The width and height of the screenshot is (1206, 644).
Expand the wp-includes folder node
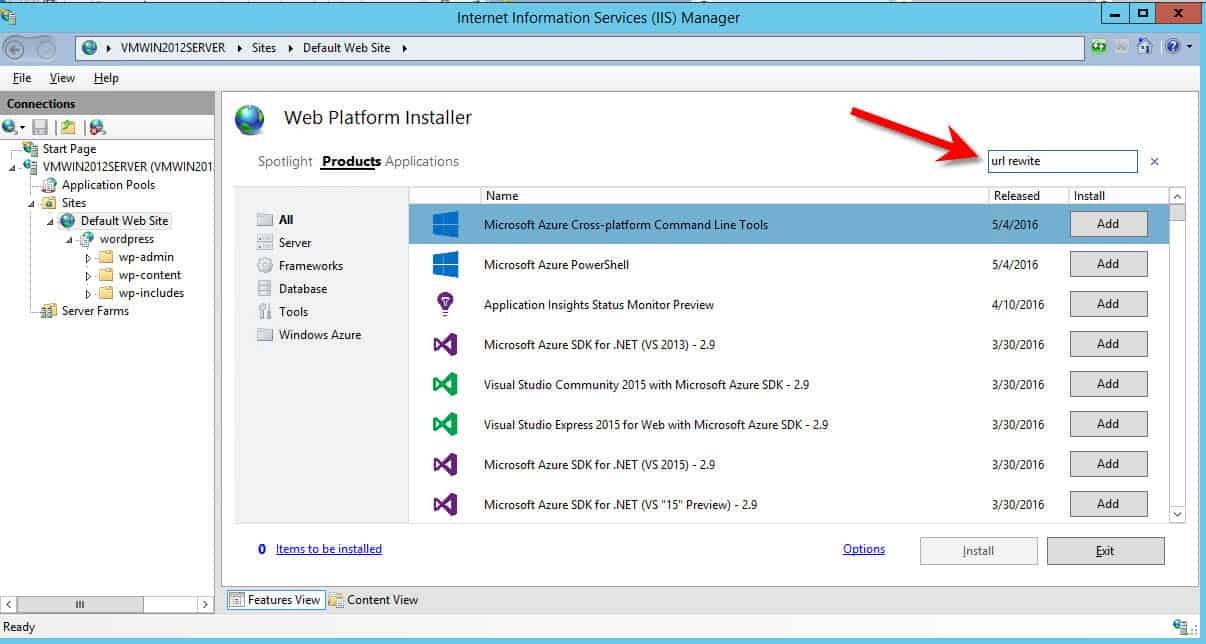pos(88,294)
